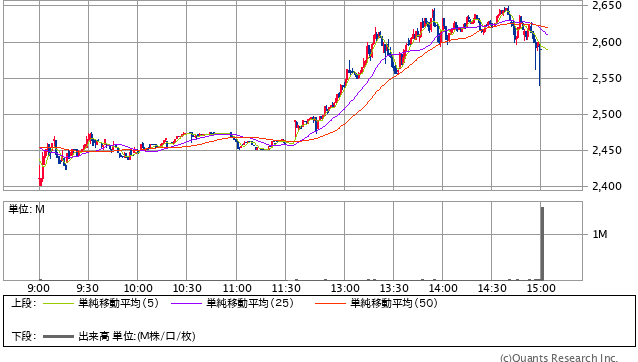The height and width of the screenshot is (362, 638).
Task: Click the 13:00 time axis label
Action: [x=345, y=288]
